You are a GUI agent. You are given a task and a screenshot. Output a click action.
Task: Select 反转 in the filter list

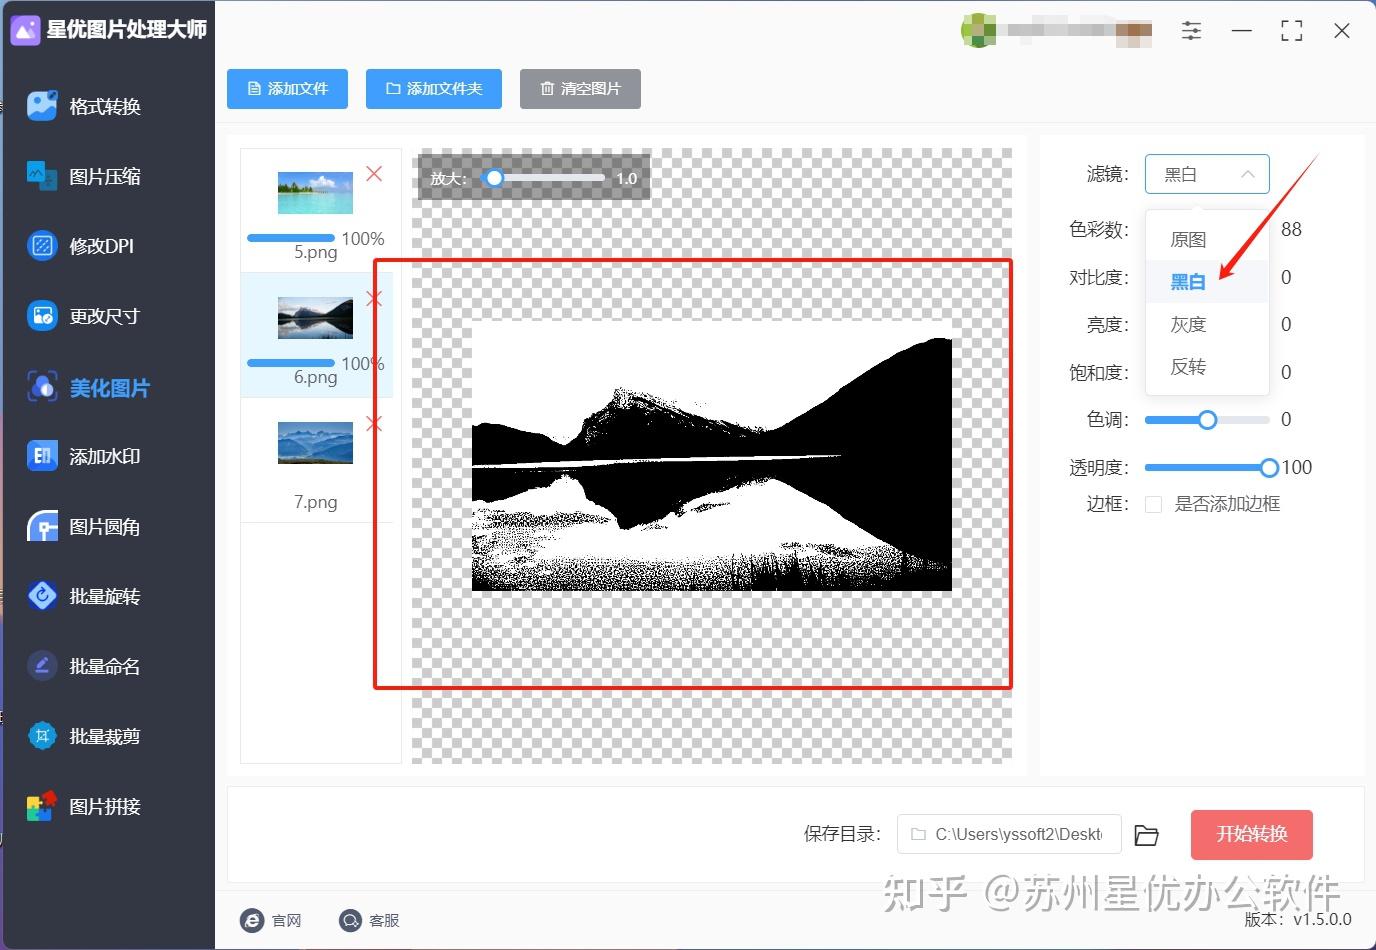(1188, 367)
